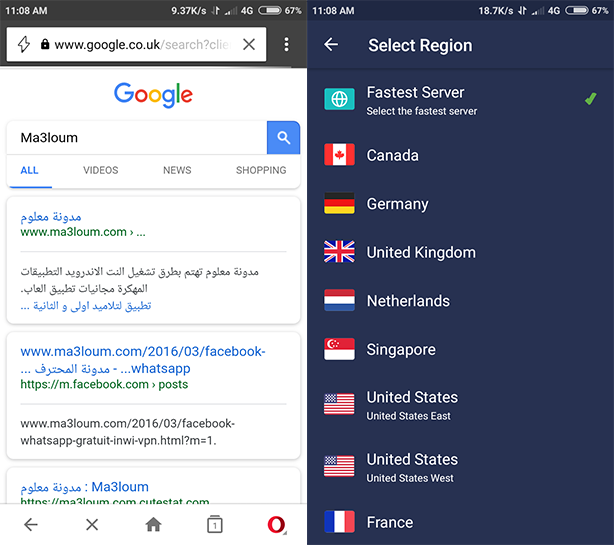Image resolution: width=614 pixels, height=545 pixels.
Task: Select the Singapore label
Action: point(401,350)
